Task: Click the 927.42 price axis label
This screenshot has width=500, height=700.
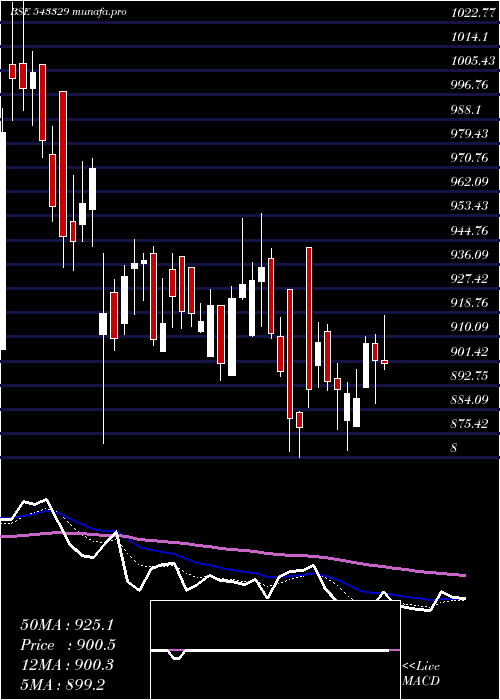Action: click(x=470, y=279)
